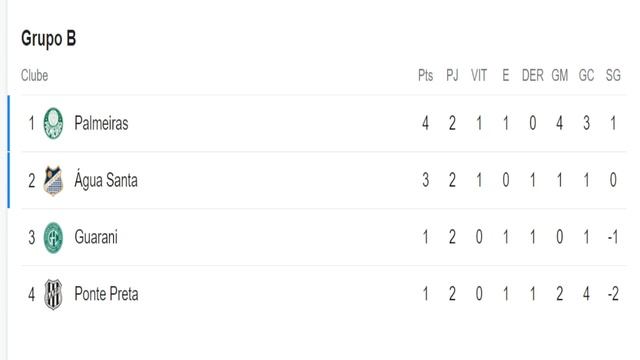Click the Guarani club crest icon
This screenshot has width=640, height=360.
click(53, 238)
